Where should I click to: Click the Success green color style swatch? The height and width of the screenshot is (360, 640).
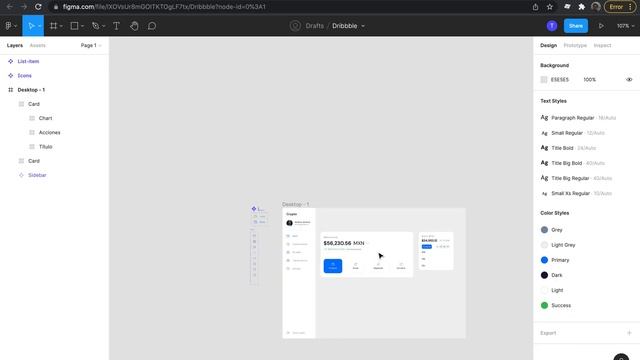click(544, 305)
